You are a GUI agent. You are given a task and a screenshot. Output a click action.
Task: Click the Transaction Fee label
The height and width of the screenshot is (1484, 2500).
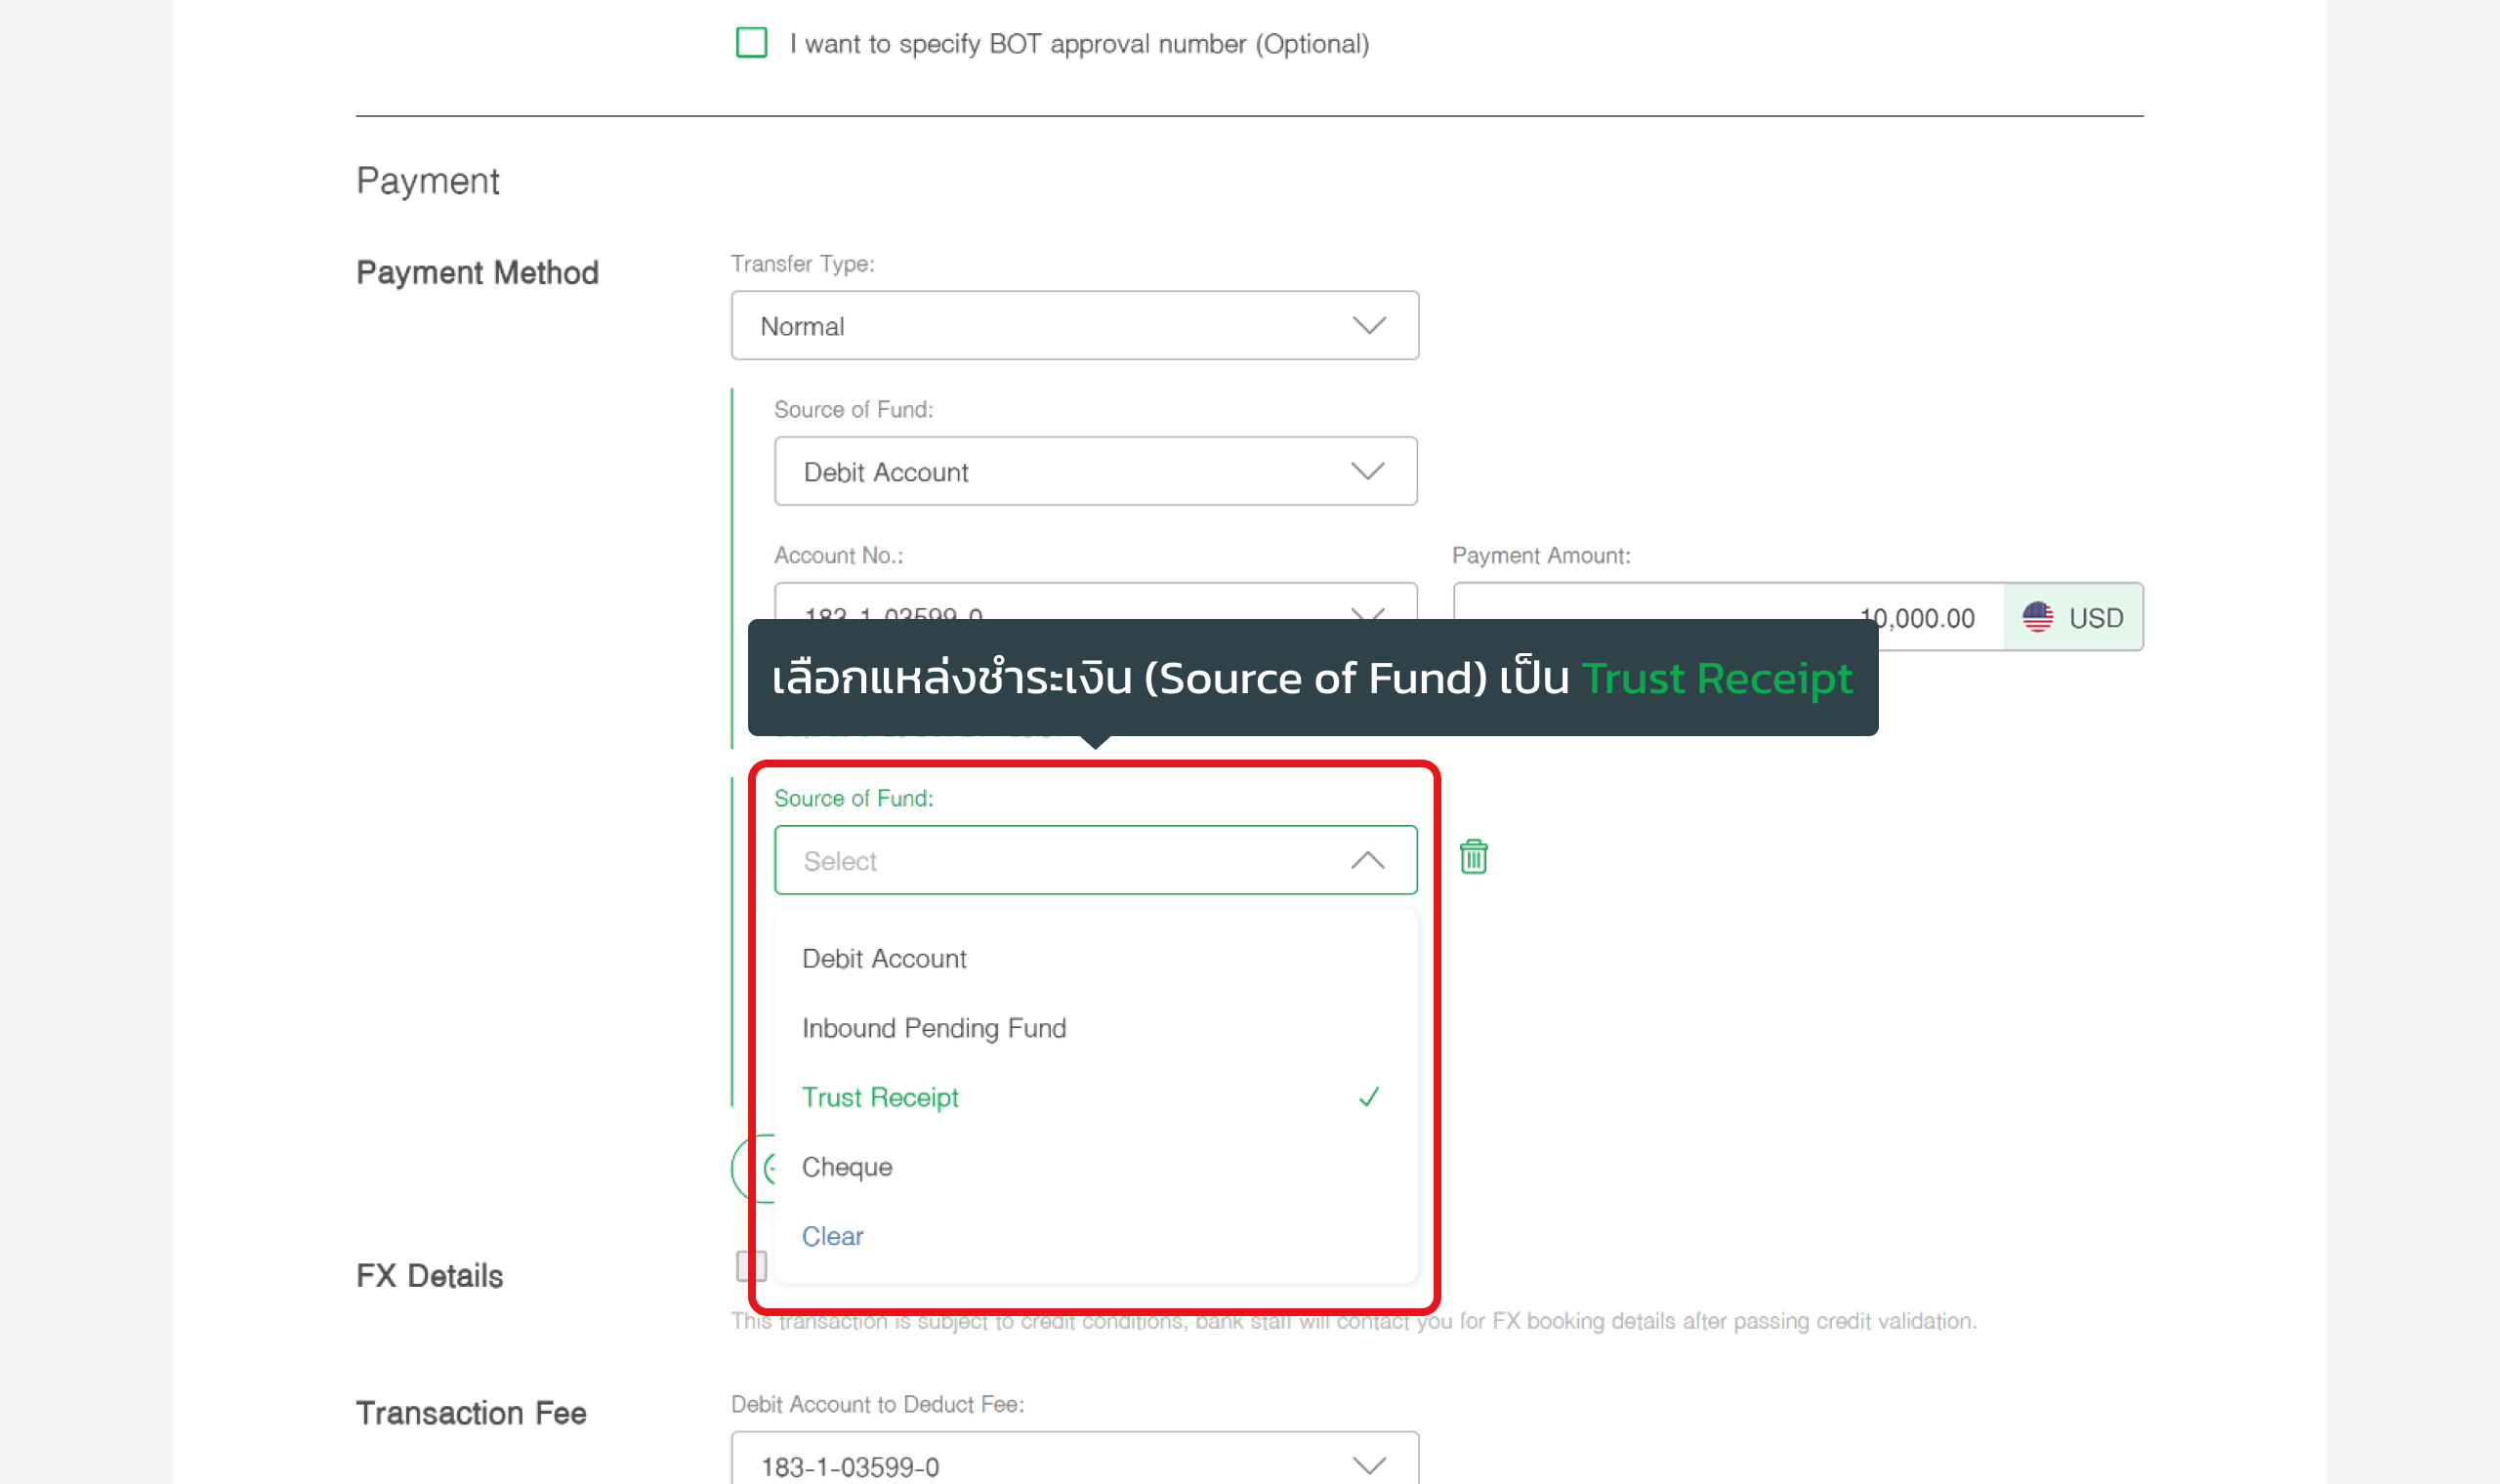point(471,1413)
